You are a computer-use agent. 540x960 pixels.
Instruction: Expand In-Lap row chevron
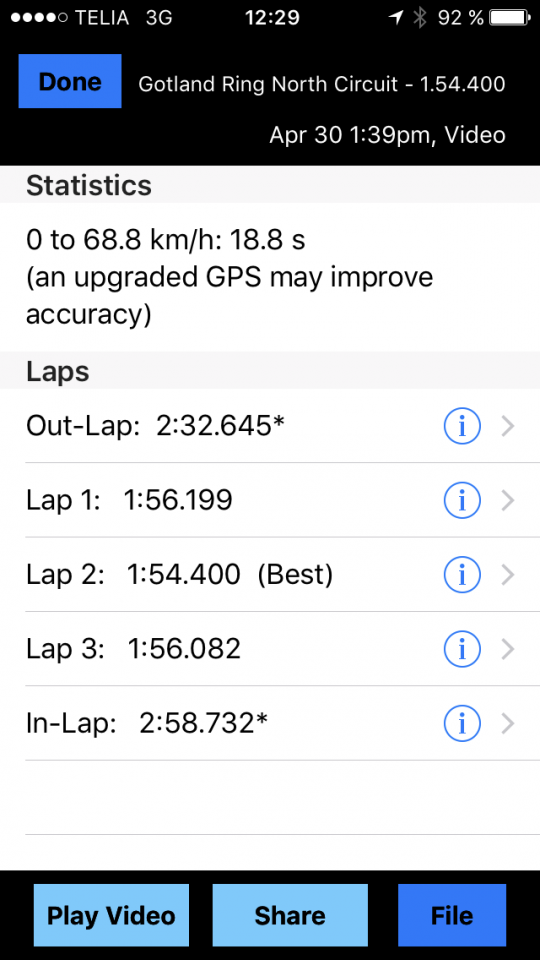coord(508,724)
